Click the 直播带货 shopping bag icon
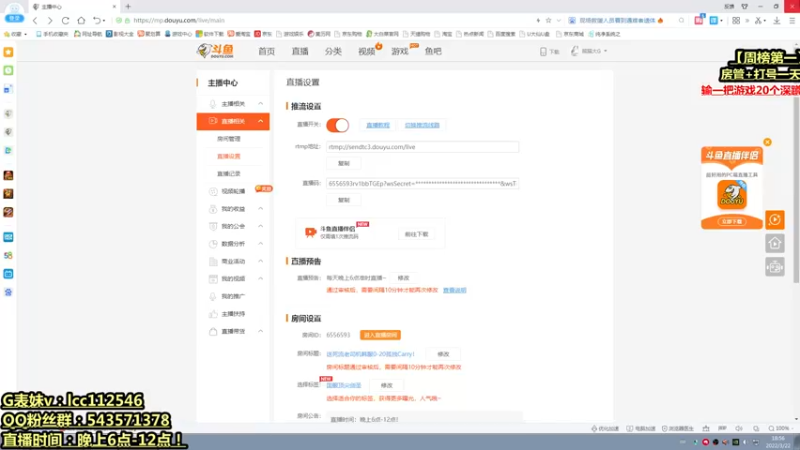 click(213, 332)
